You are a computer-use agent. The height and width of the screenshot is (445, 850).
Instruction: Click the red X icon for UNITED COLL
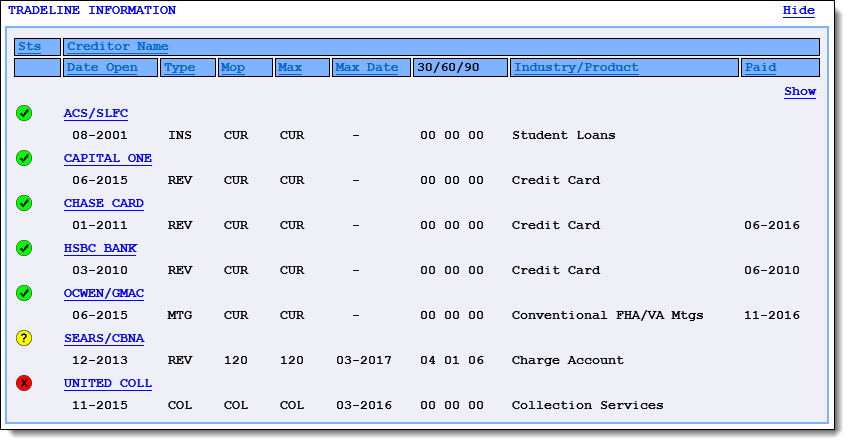[24, 383]
